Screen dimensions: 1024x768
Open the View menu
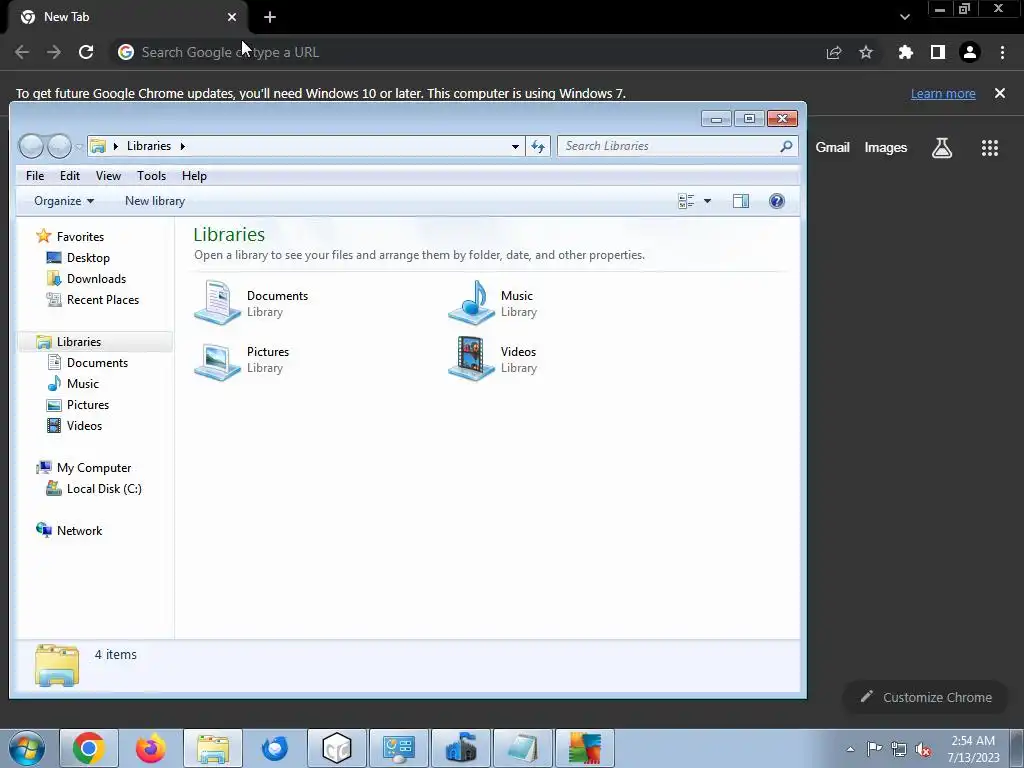click(108, 176)
